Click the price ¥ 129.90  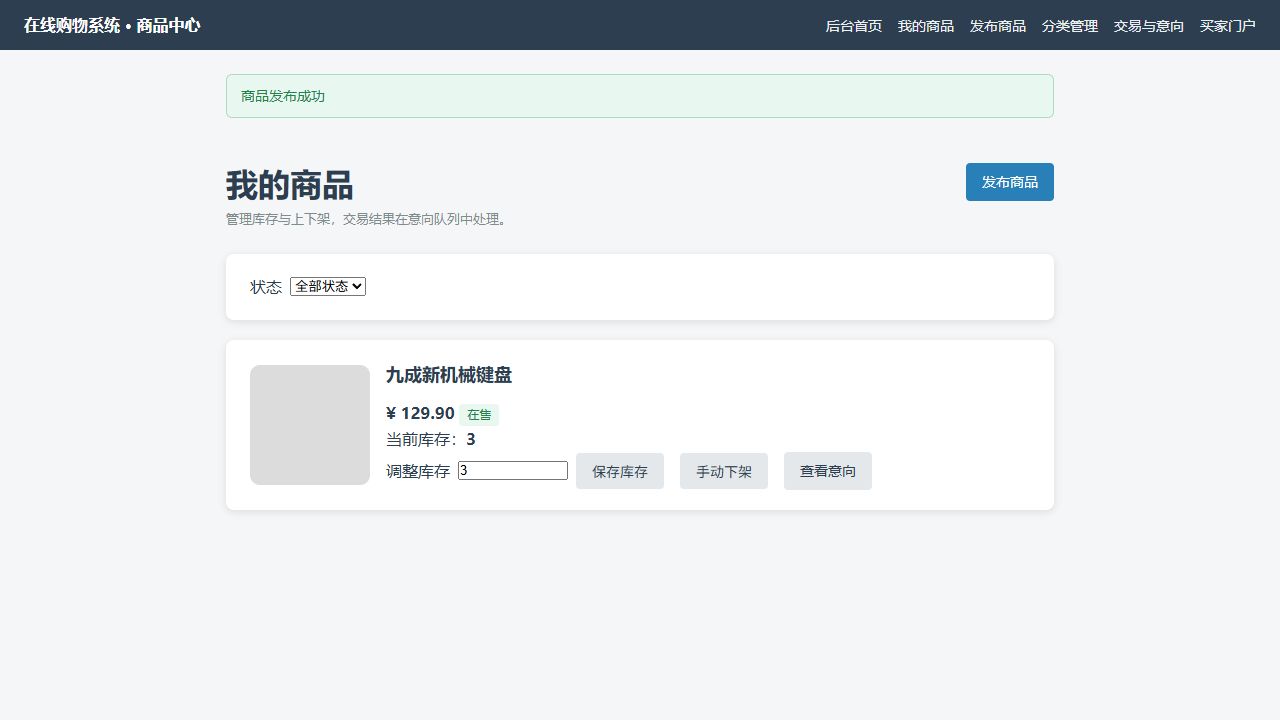420,413
